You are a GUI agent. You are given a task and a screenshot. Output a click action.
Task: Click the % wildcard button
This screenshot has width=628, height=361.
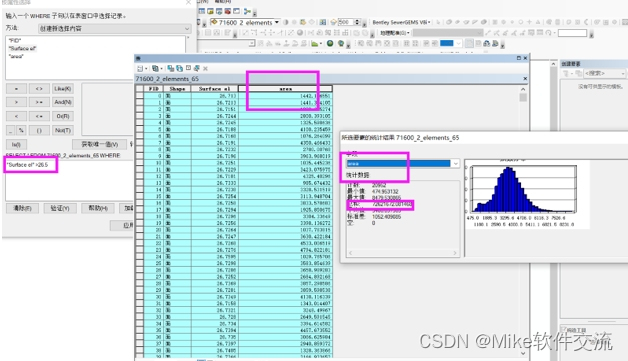[21, 130]
